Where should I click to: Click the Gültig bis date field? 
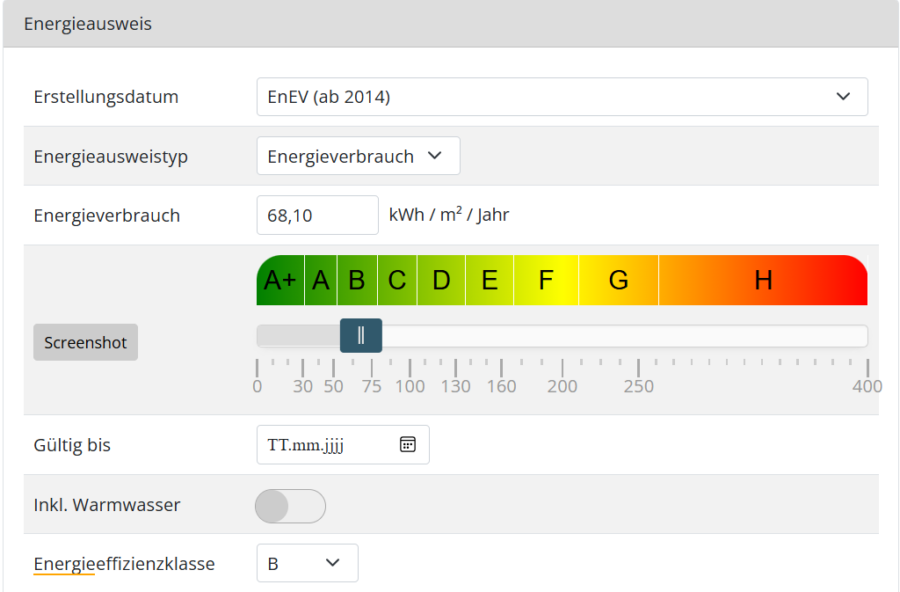point(330,445)
